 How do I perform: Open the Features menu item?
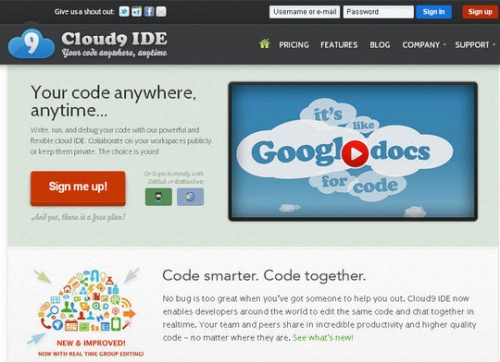(x=339, y=45)
